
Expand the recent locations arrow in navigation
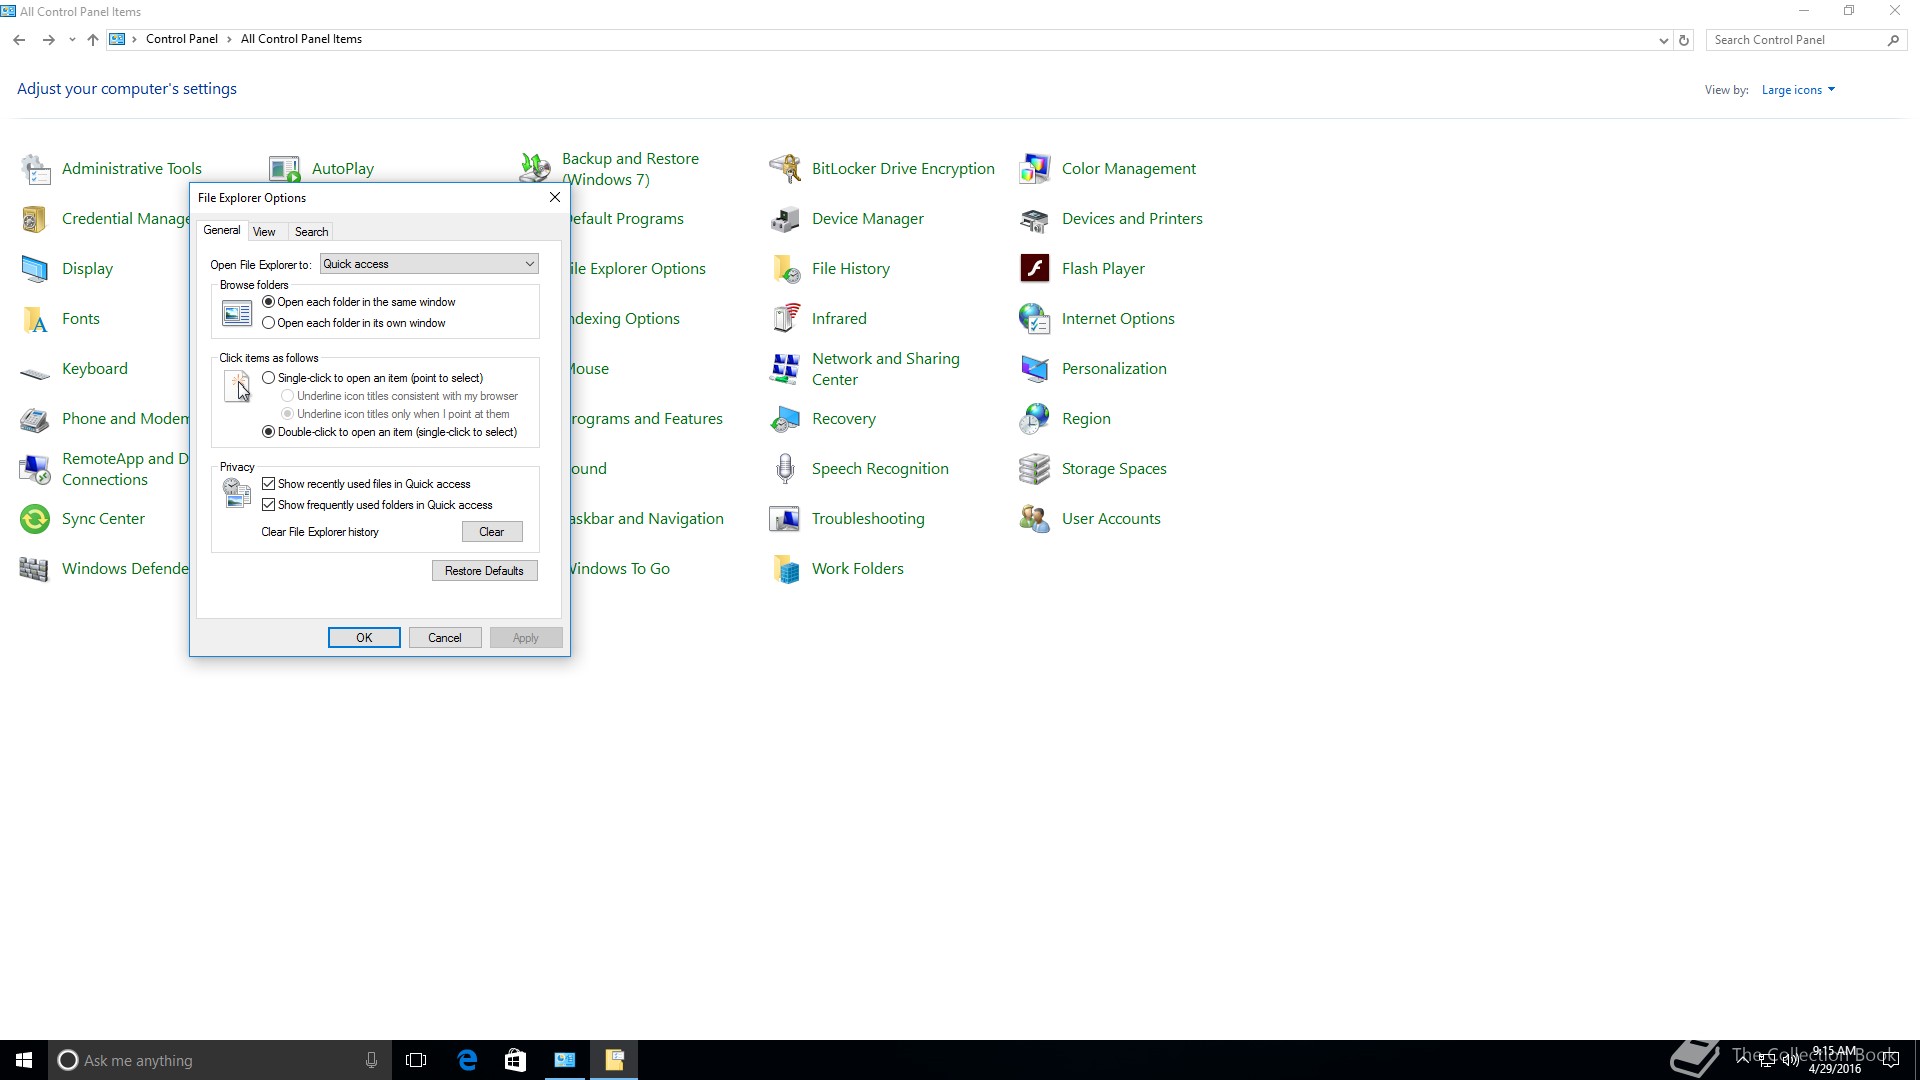(x=72, y=40)
